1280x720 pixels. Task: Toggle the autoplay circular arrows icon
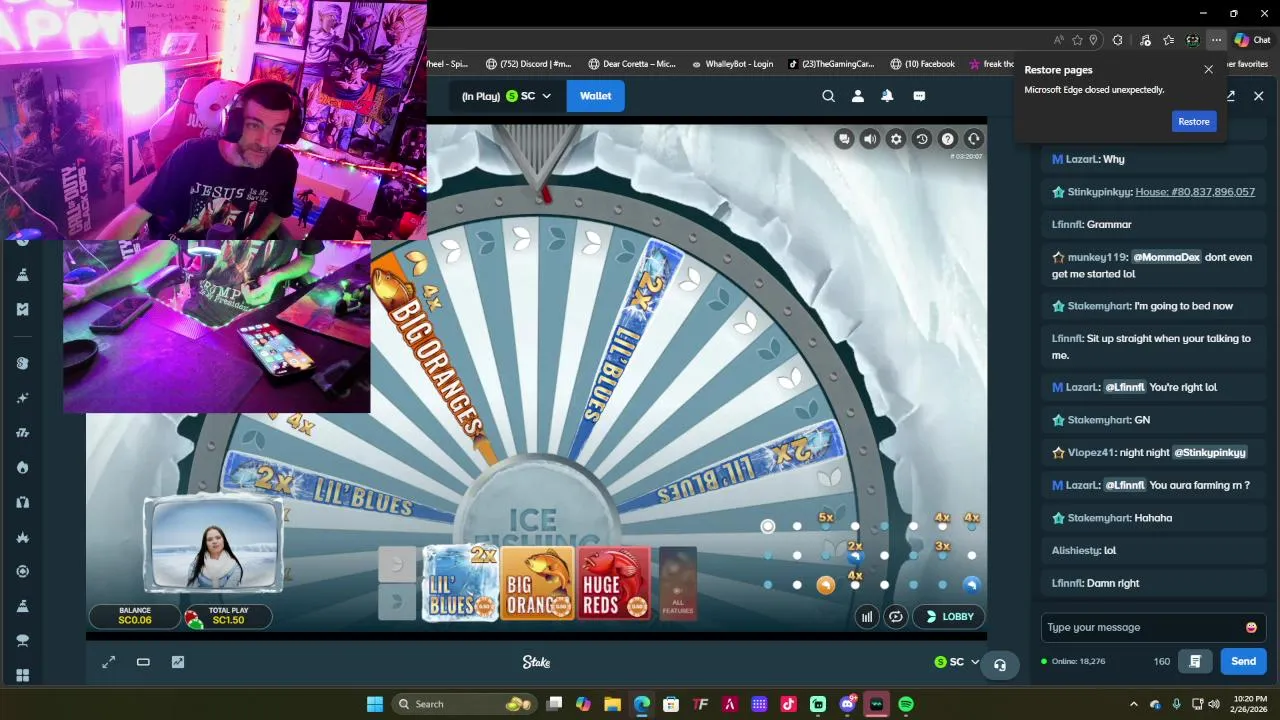(896, 617)
